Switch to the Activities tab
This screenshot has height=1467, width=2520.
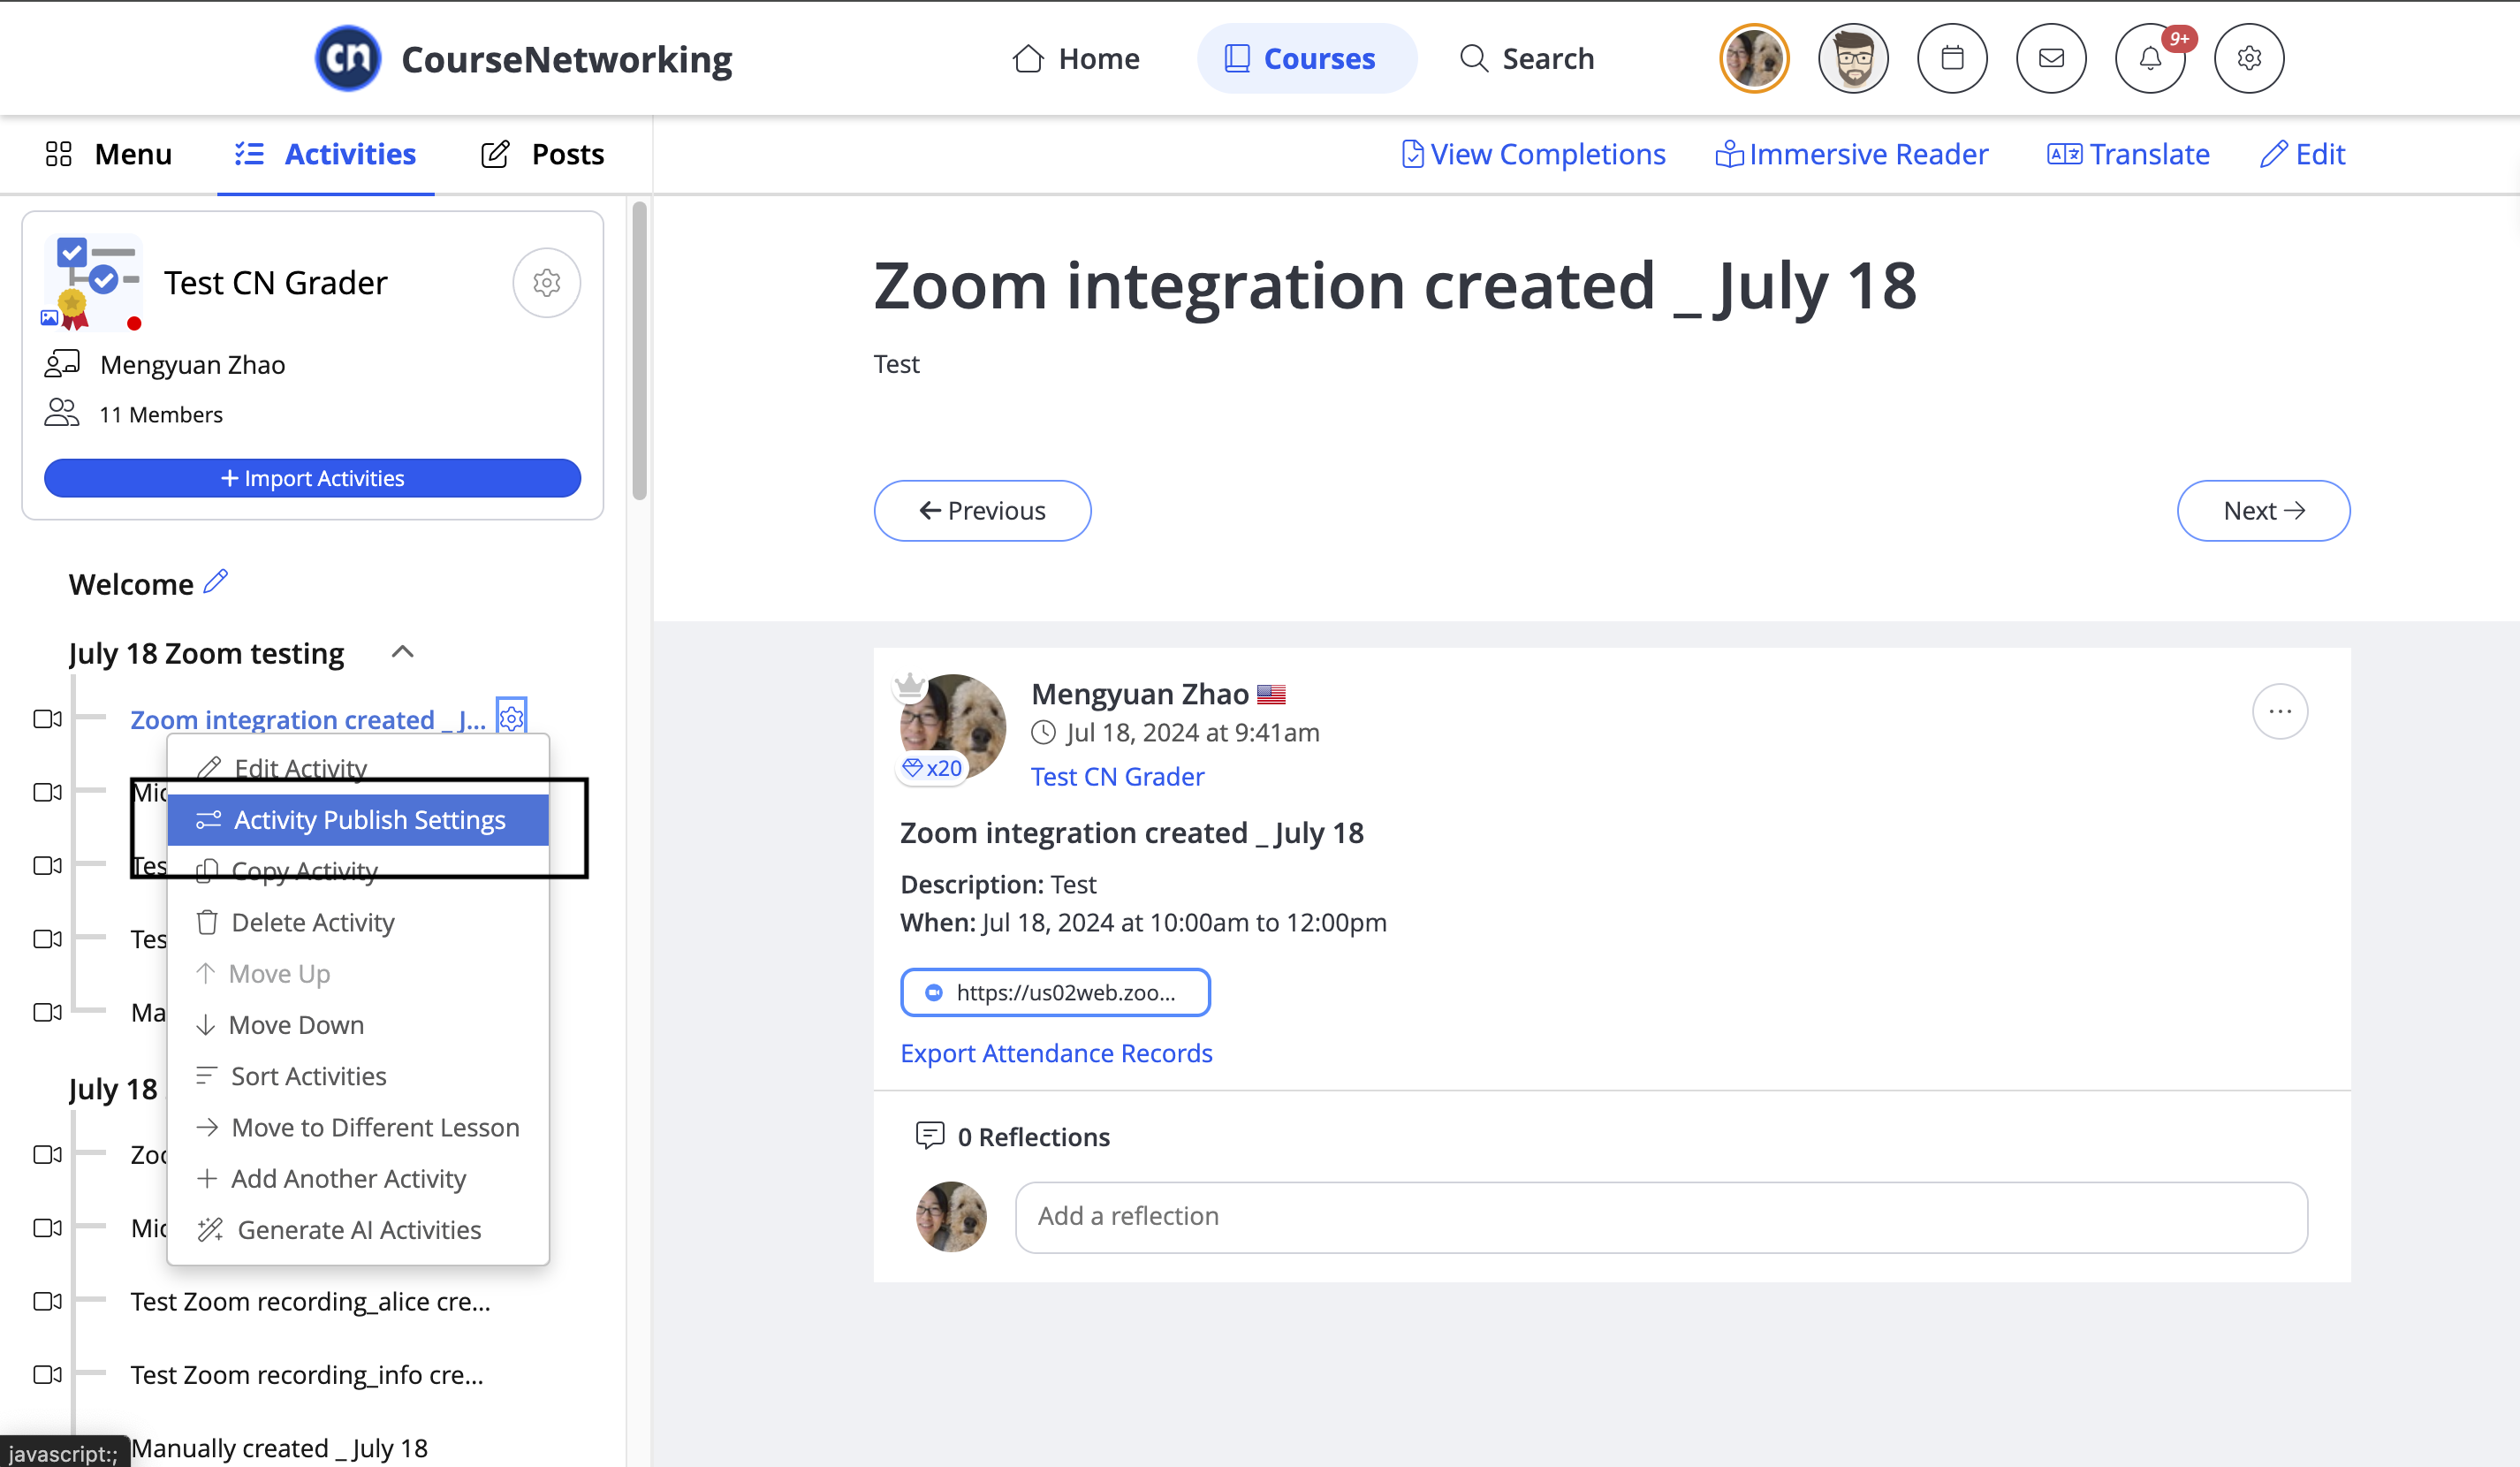[326, 154]
